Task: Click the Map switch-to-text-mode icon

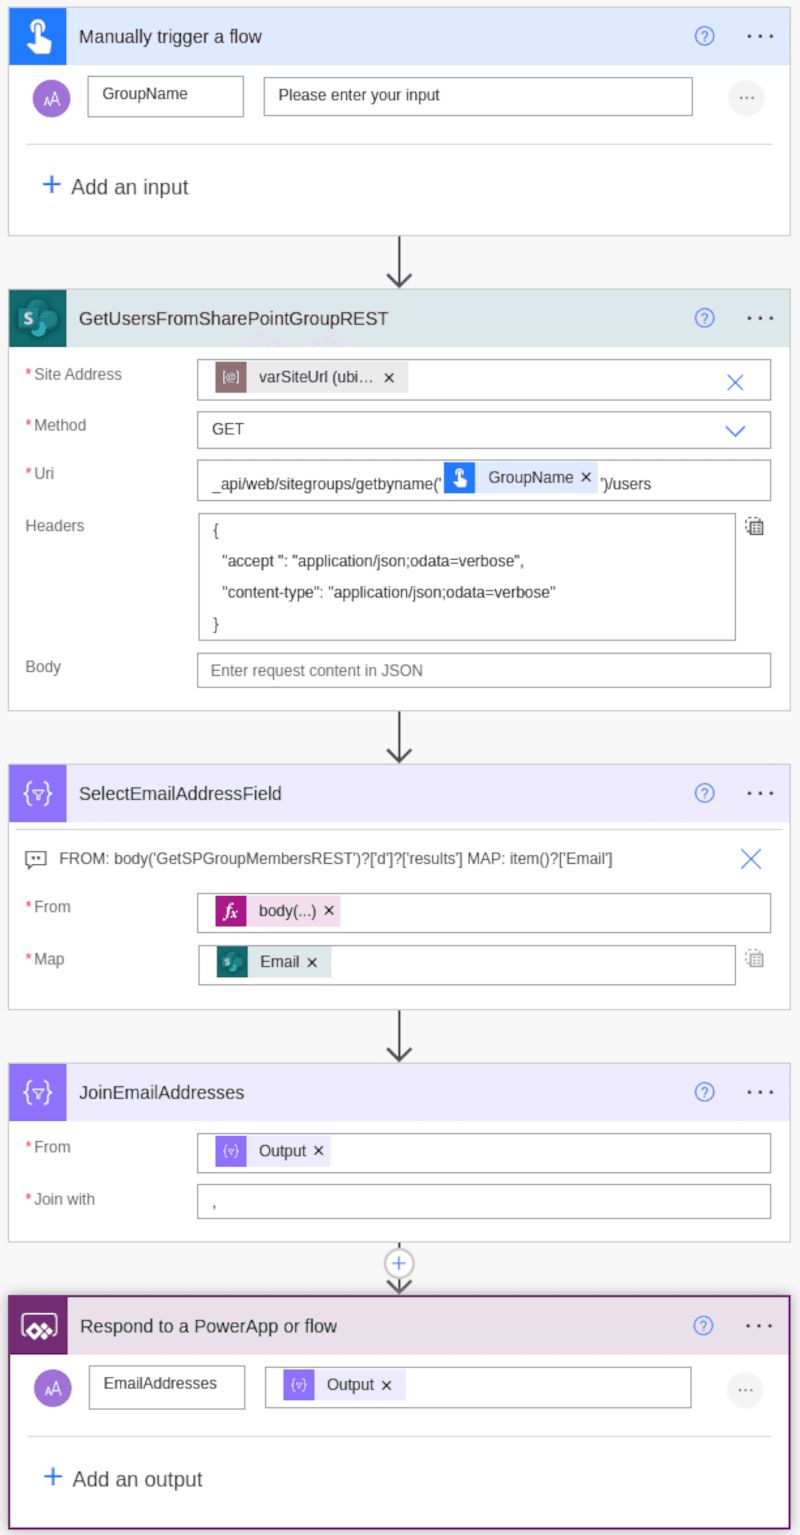Action: [754, 959]
